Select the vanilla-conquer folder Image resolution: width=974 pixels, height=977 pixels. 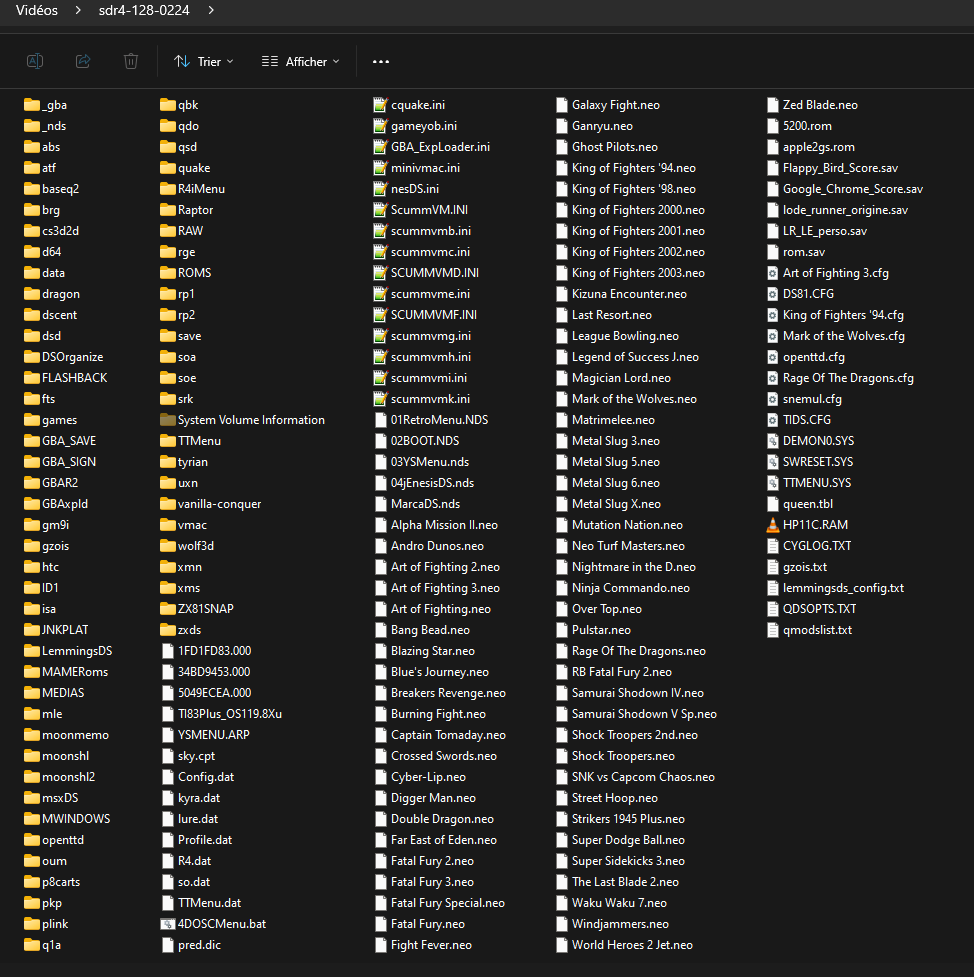point(210,504)
